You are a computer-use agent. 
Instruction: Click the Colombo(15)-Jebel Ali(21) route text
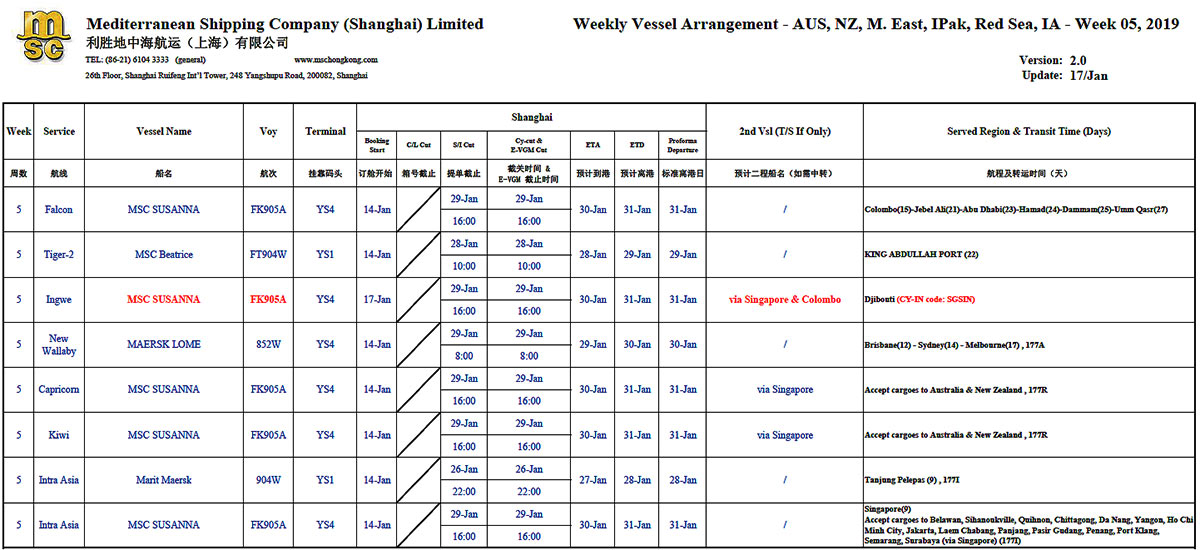coord(1016,210)
